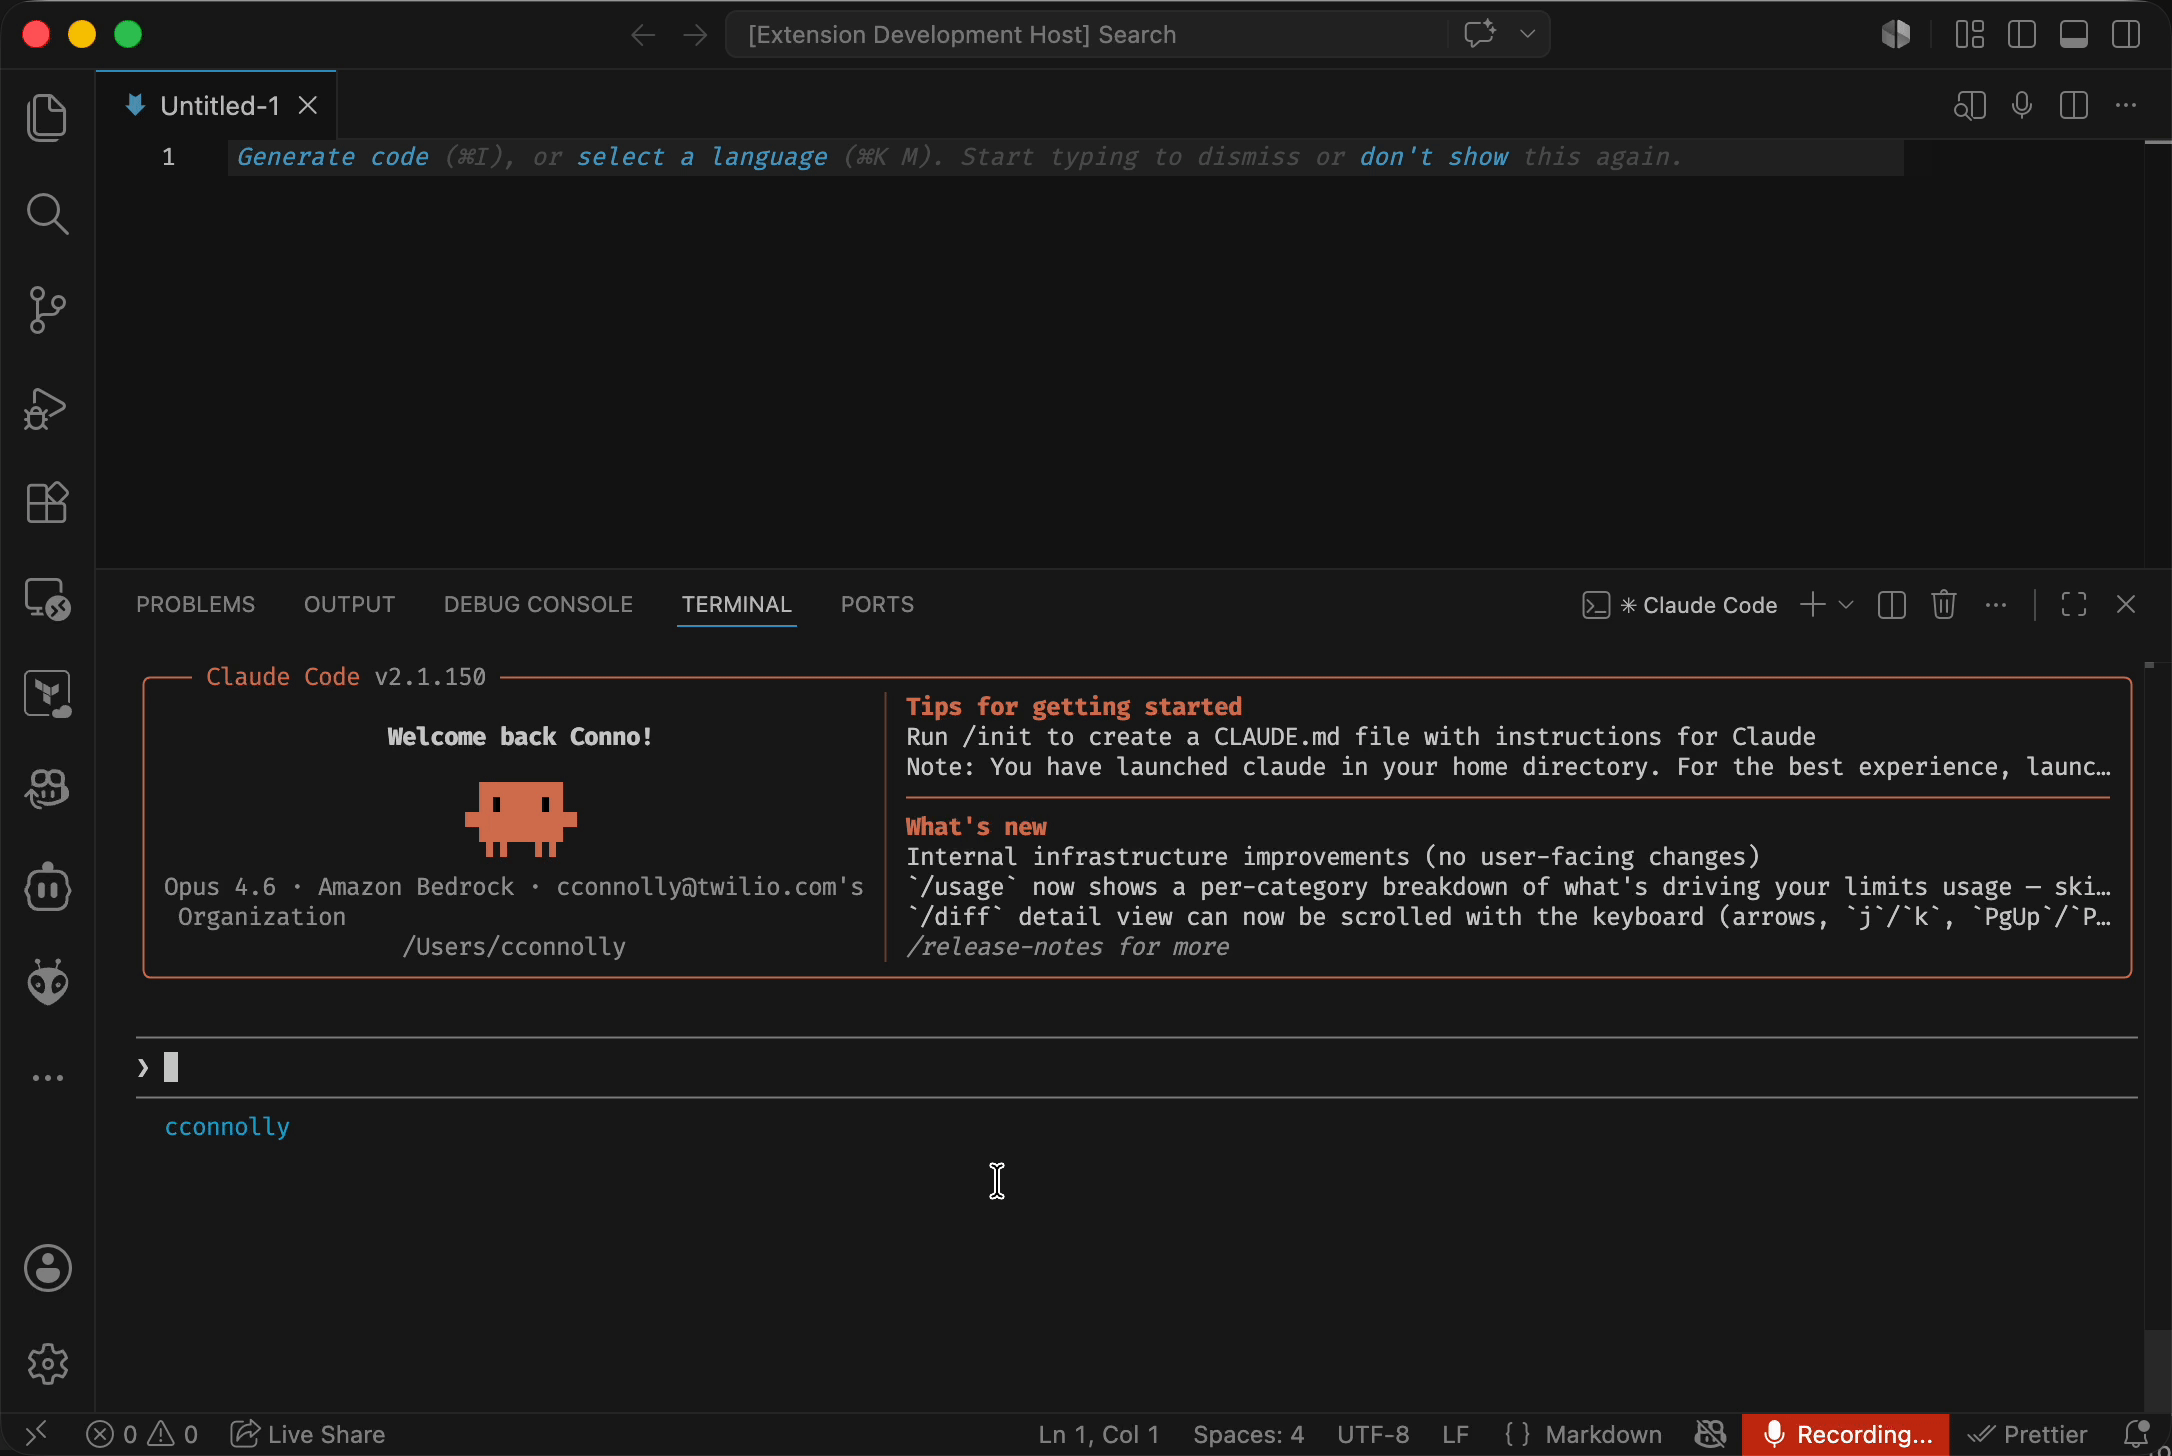Open the markdown preview to the side
The height and width of the screenshot is (1456, 2172).
[1970, 105]
